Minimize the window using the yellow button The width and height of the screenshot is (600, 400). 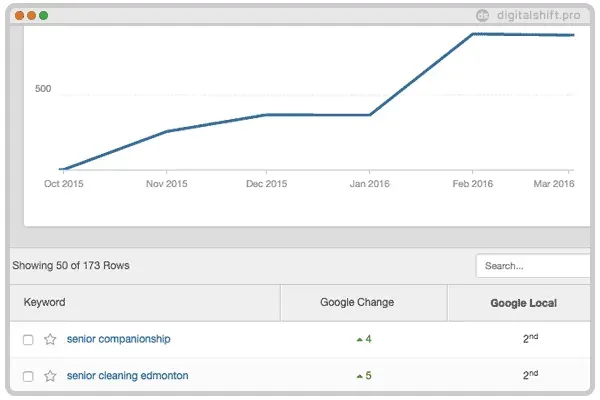(31, 16)
